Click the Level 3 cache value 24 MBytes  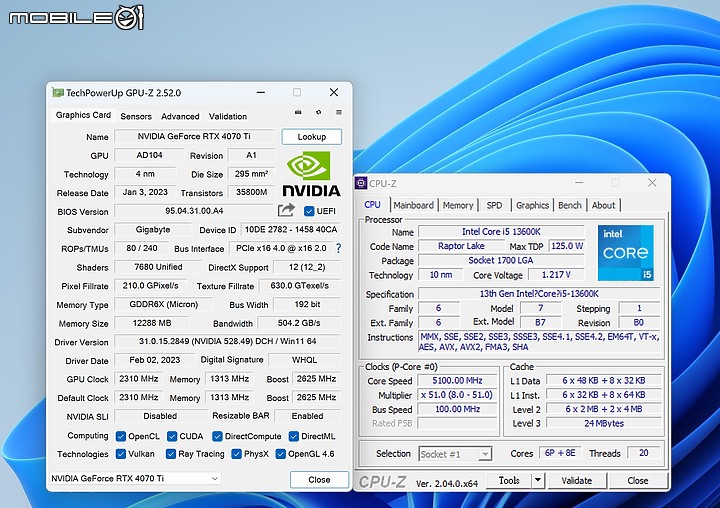[x=604, y=423]
